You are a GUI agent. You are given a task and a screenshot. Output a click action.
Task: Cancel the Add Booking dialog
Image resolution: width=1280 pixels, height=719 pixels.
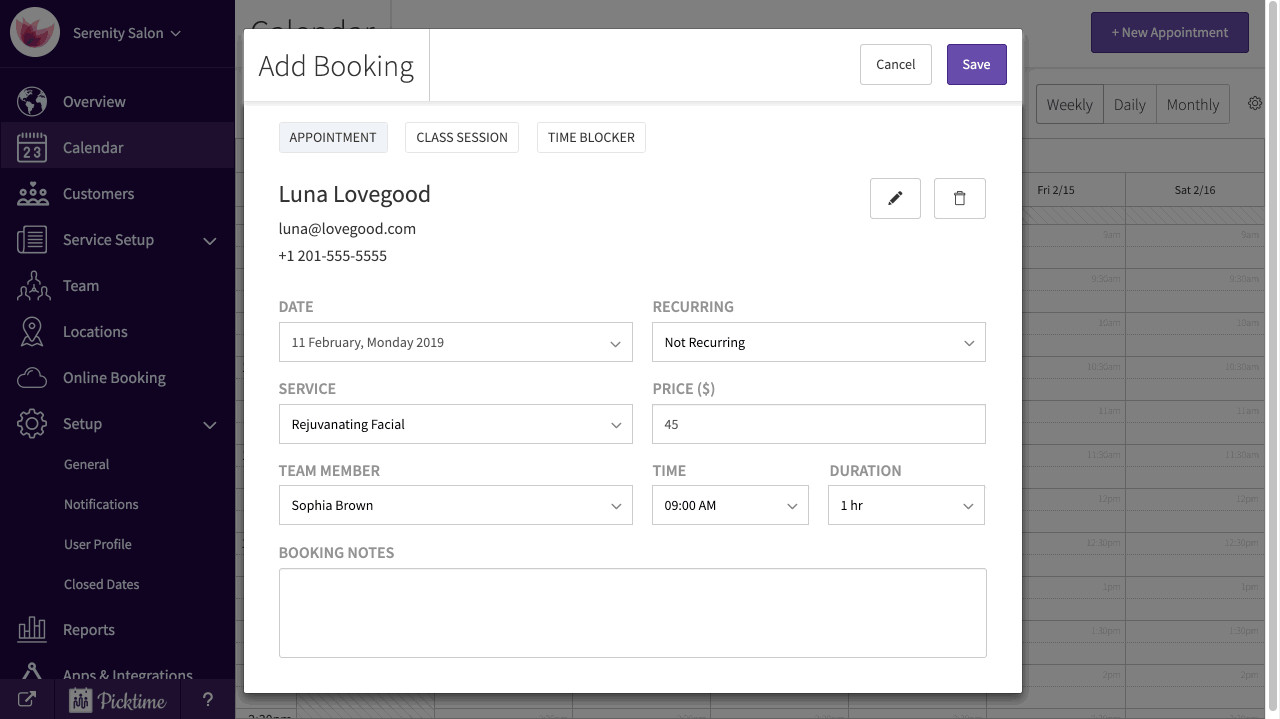click(x=895, y=64)
